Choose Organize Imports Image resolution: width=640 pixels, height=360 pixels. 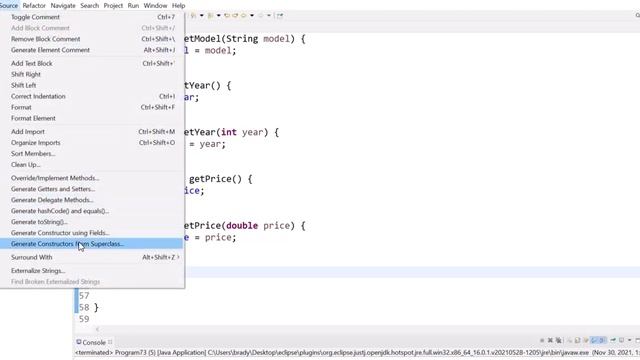[92, 143]
